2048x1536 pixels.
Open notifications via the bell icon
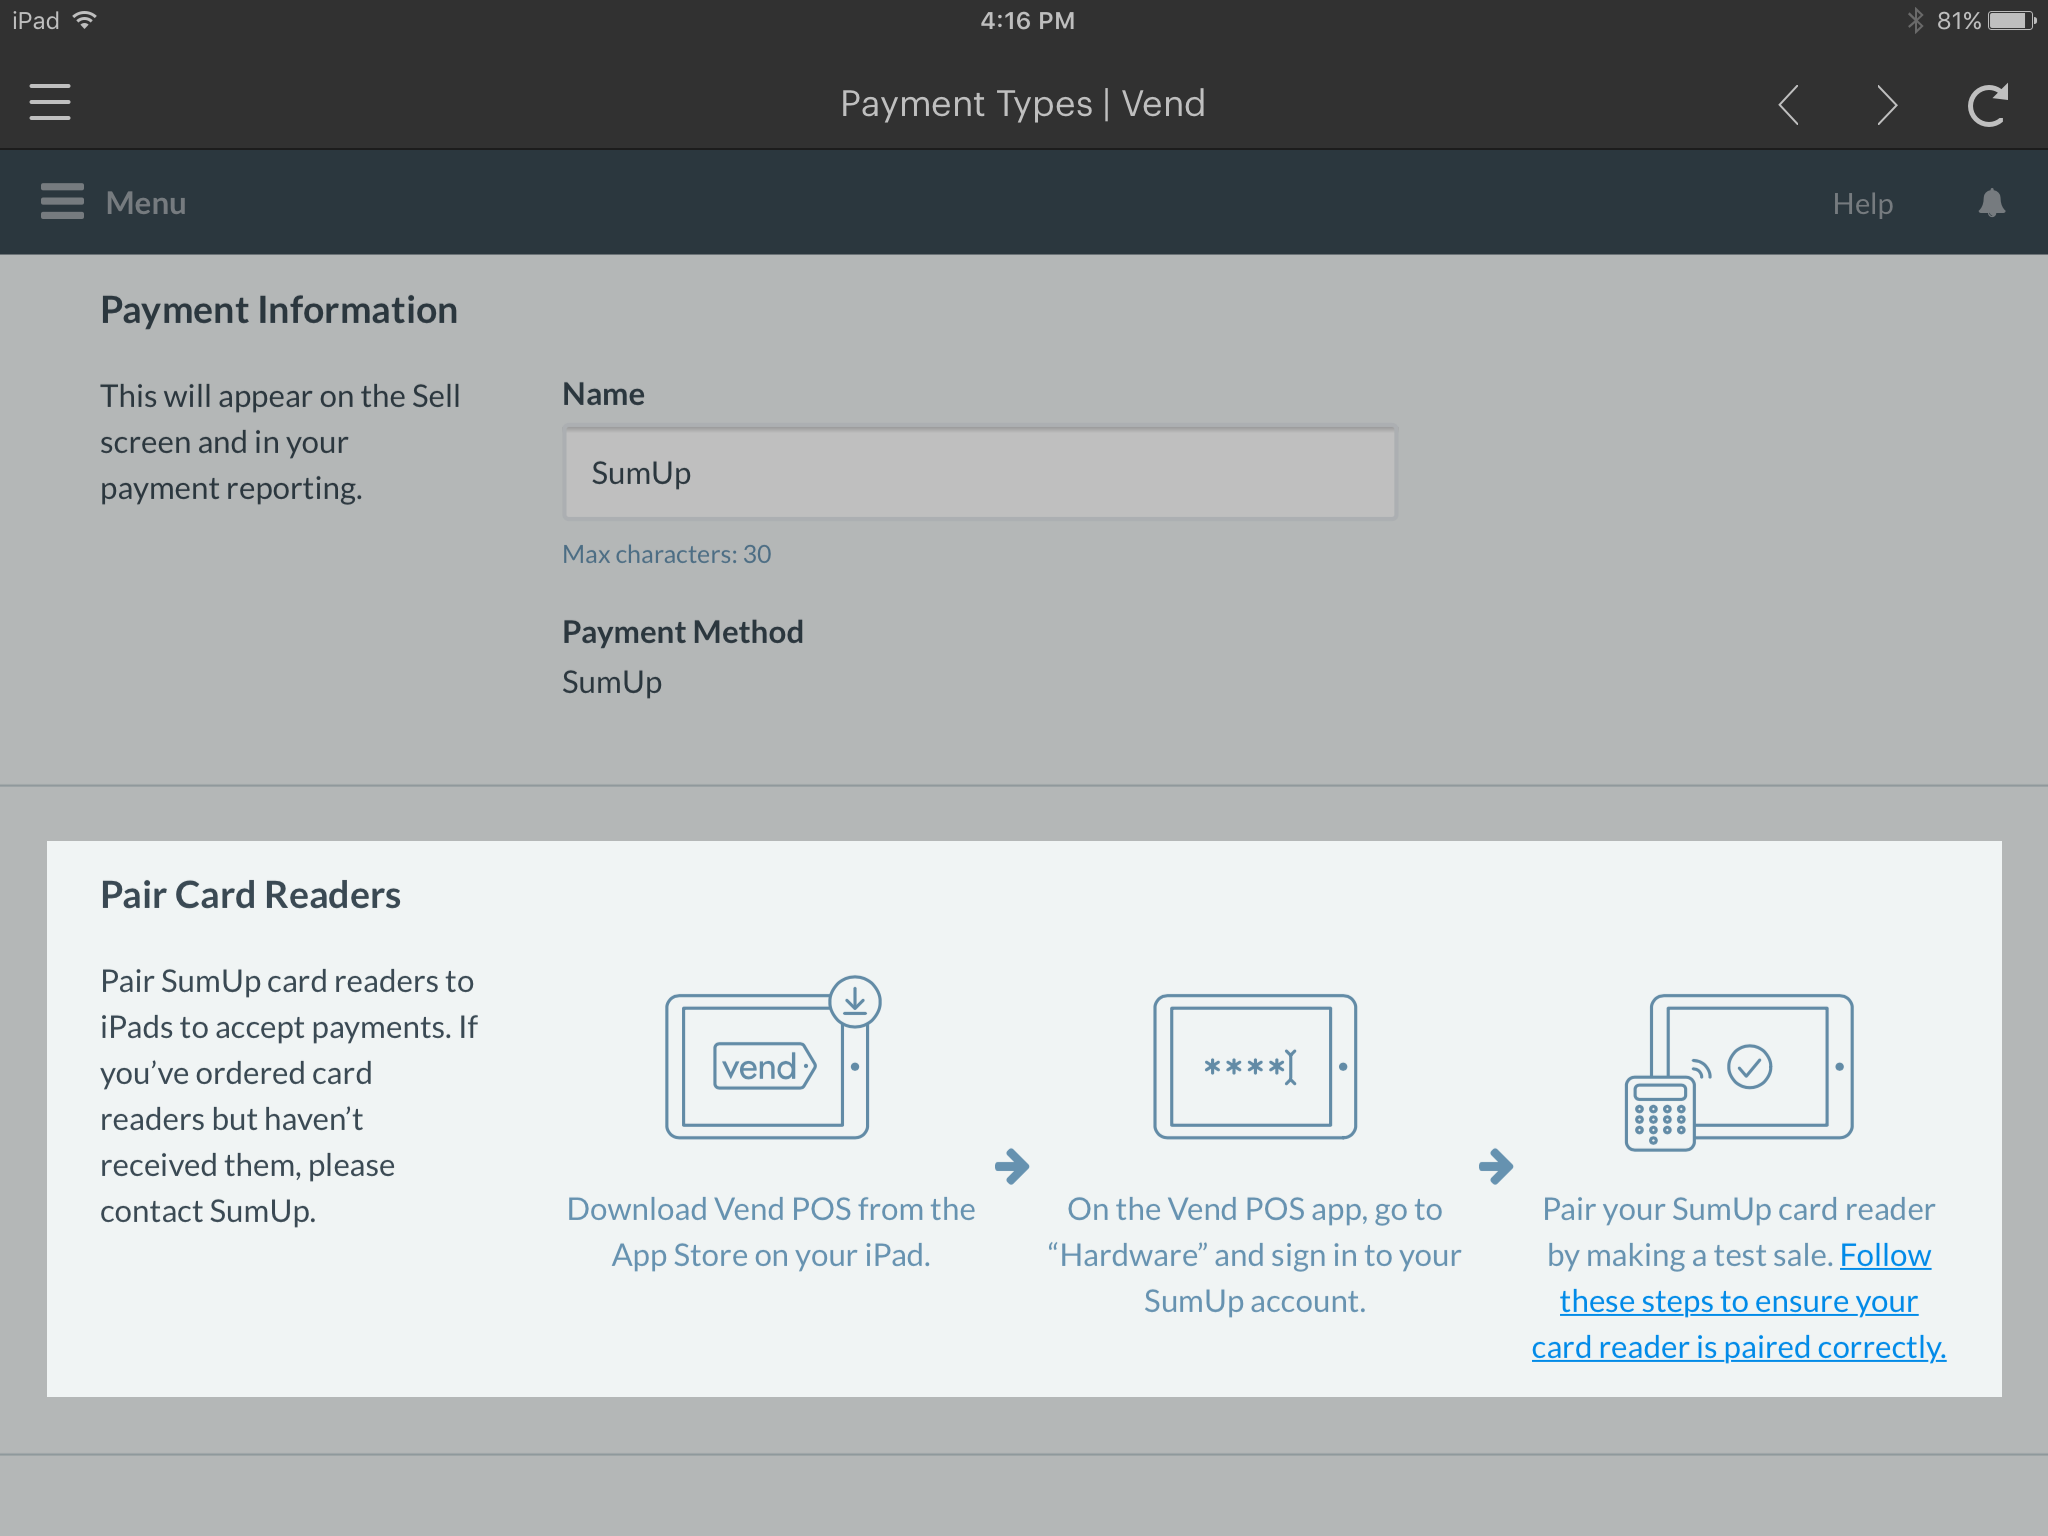coord(1989,202)
